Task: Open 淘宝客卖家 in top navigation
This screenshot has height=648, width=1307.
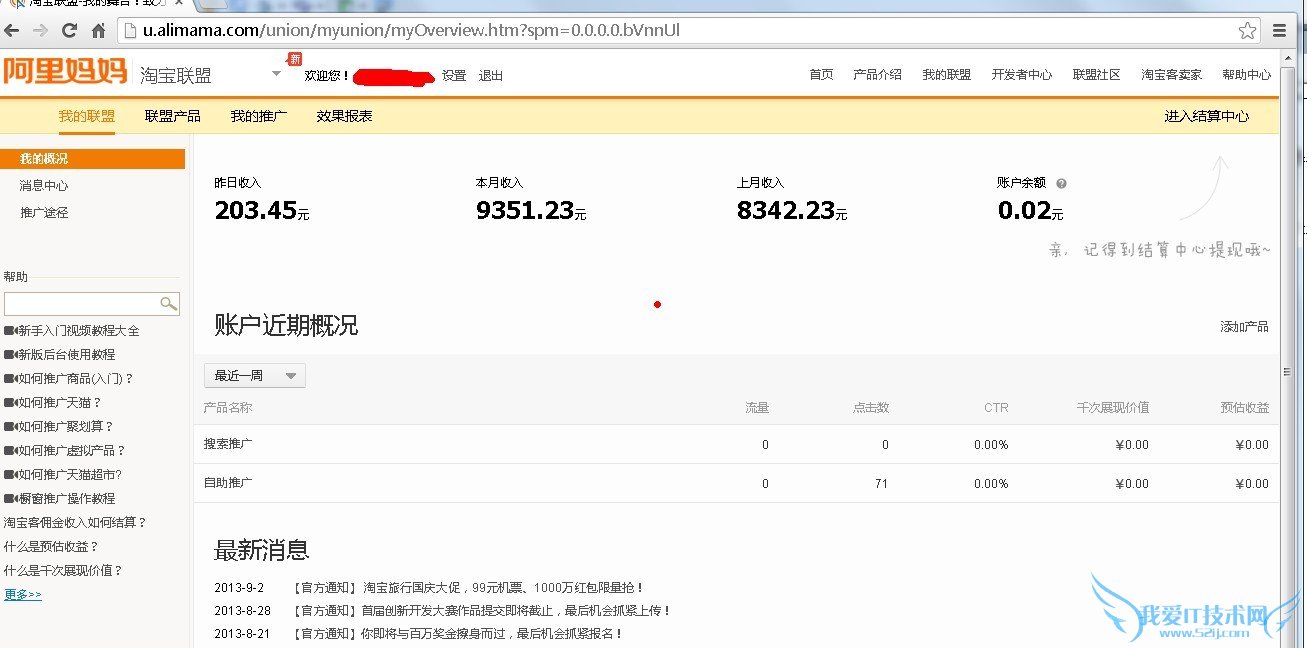Action: [x=1171, y=75]
